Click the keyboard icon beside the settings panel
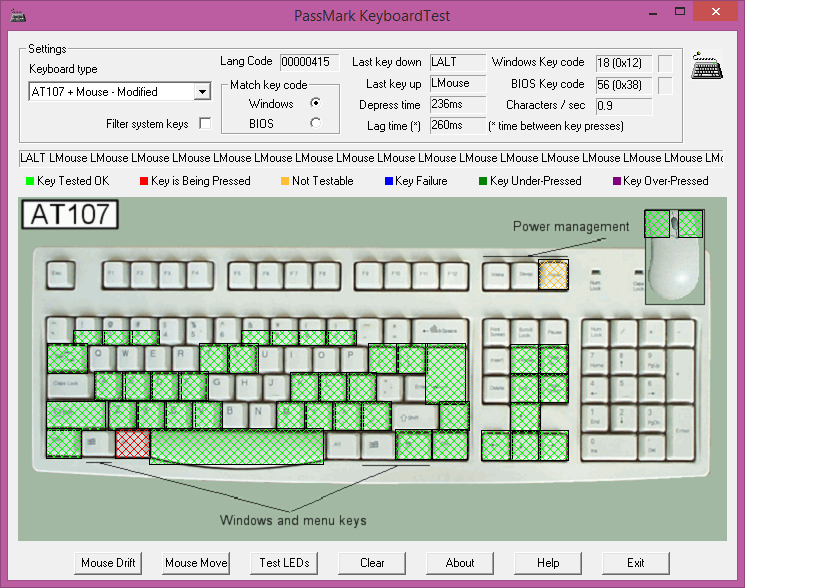This screenshot has height=588, width=819. pos(707,65)
